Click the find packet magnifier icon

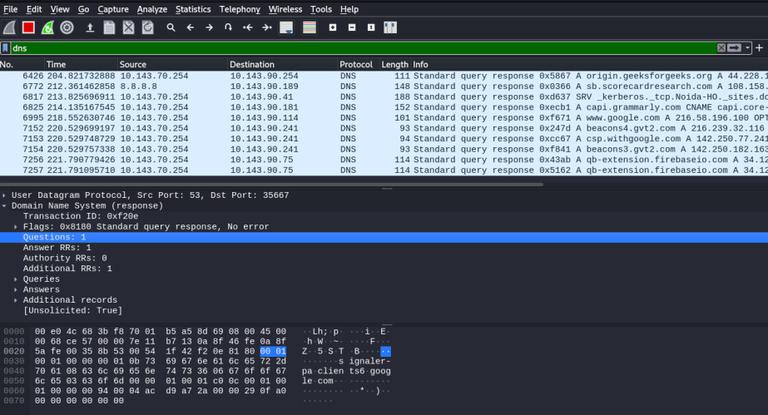(x=170, y=28)
